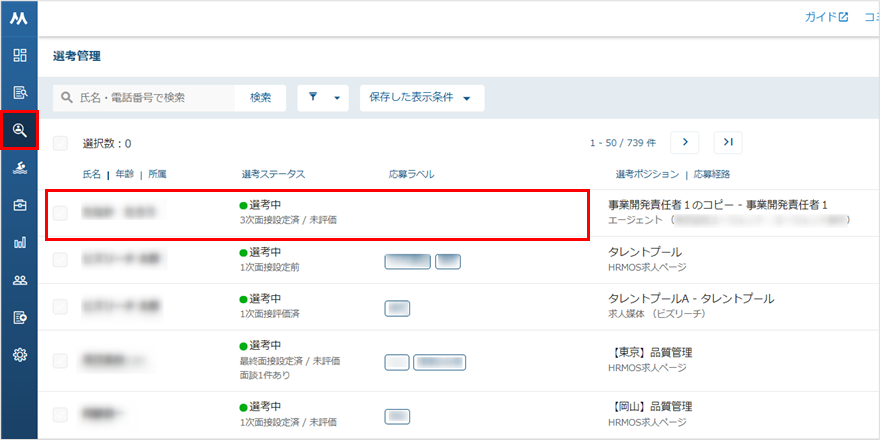
Task: Sort by the 選考ステータス column header
Action: click(x=273, y=175)
